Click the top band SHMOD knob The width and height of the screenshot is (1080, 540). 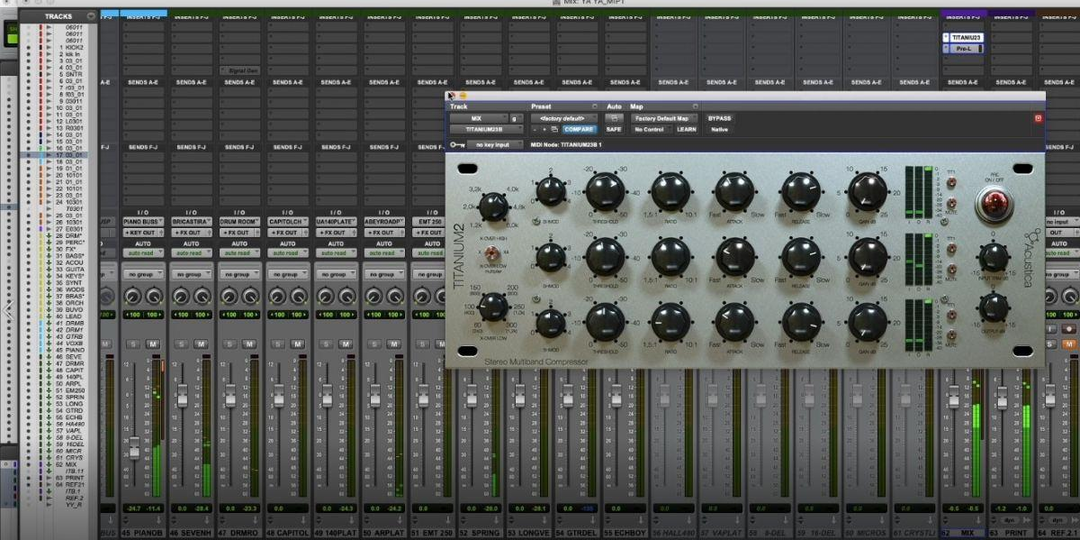click(x=551, y=191)
